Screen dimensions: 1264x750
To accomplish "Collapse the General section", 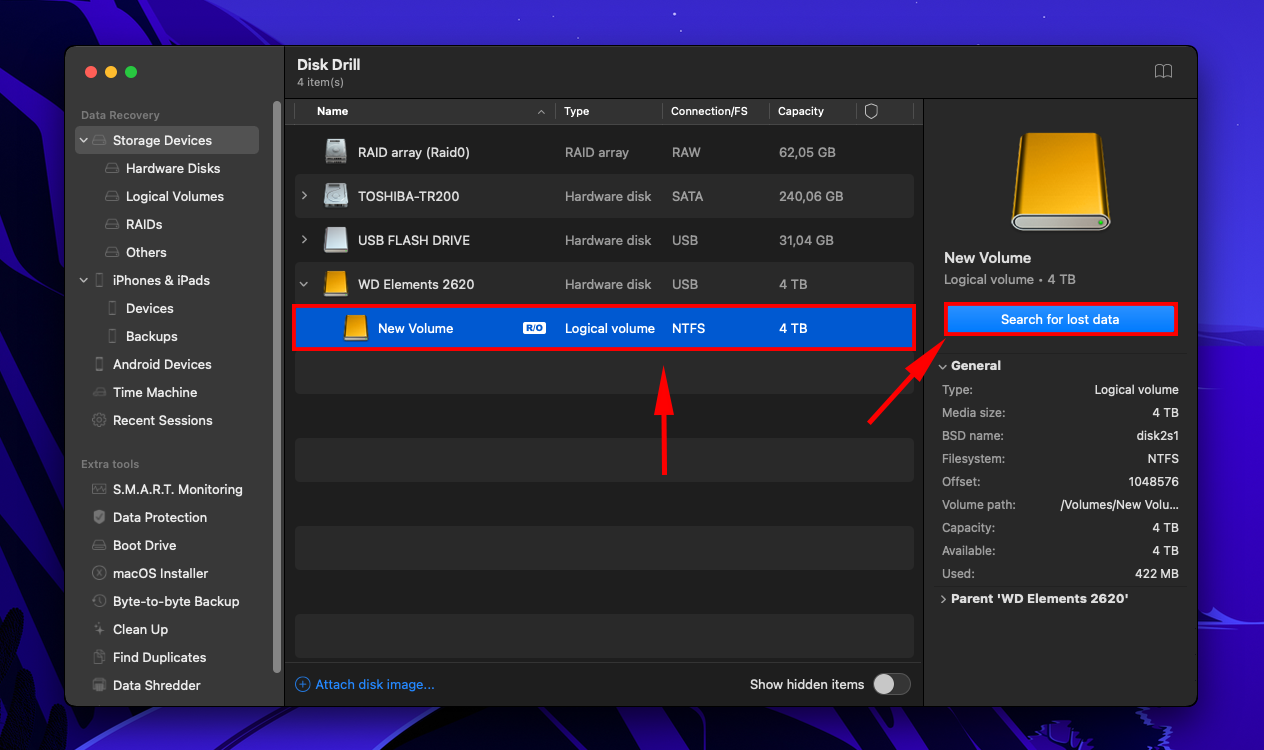I will [942, 366].
